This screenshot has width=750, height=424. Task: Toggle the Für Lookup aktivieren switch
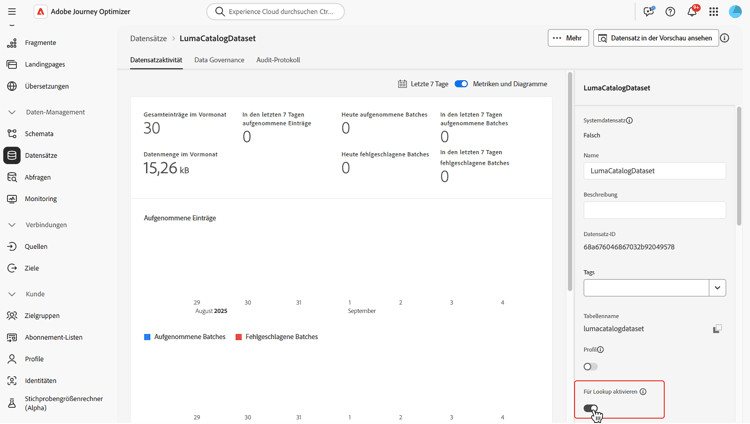click(590, 408)
